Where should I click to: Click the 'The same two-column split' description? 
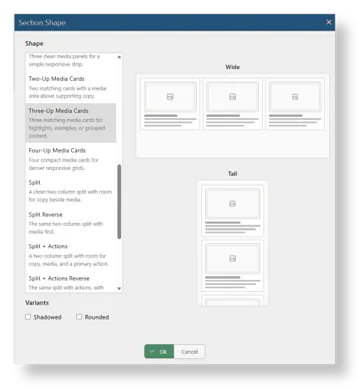tap(66, 227)
